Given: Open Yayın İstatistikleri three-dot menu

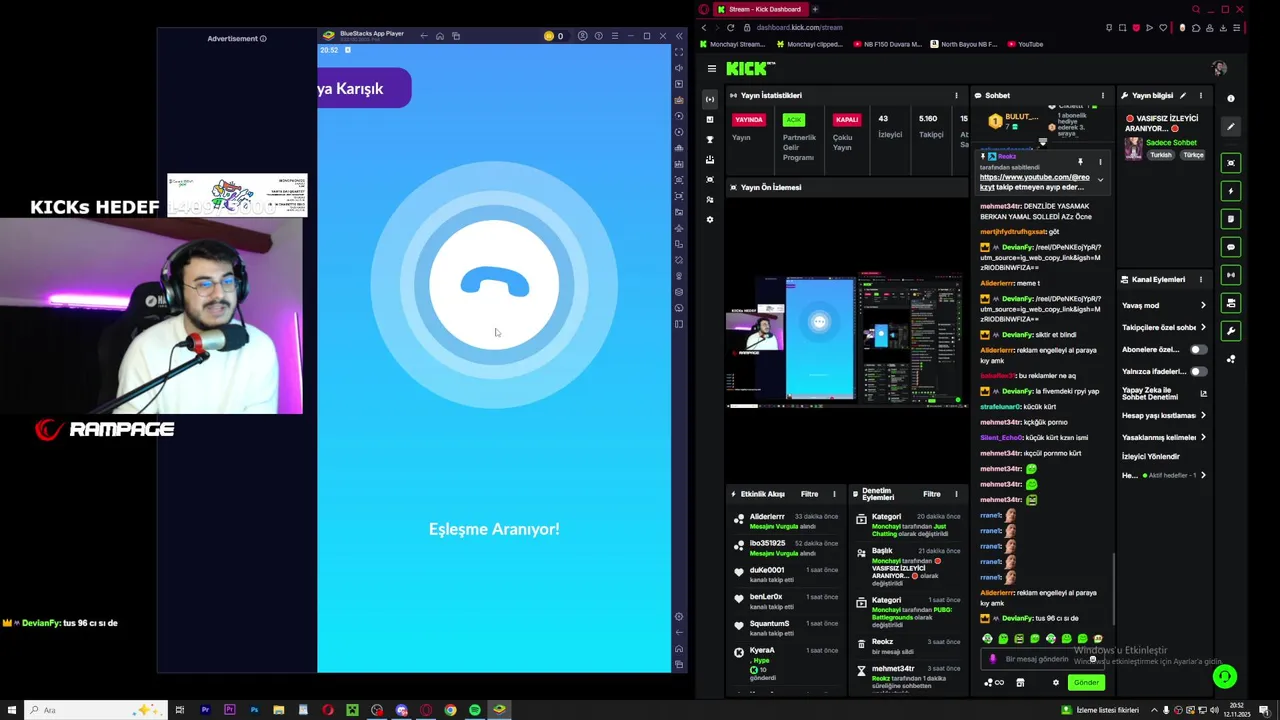Looking at the screenshot, I should coord(956,96).
